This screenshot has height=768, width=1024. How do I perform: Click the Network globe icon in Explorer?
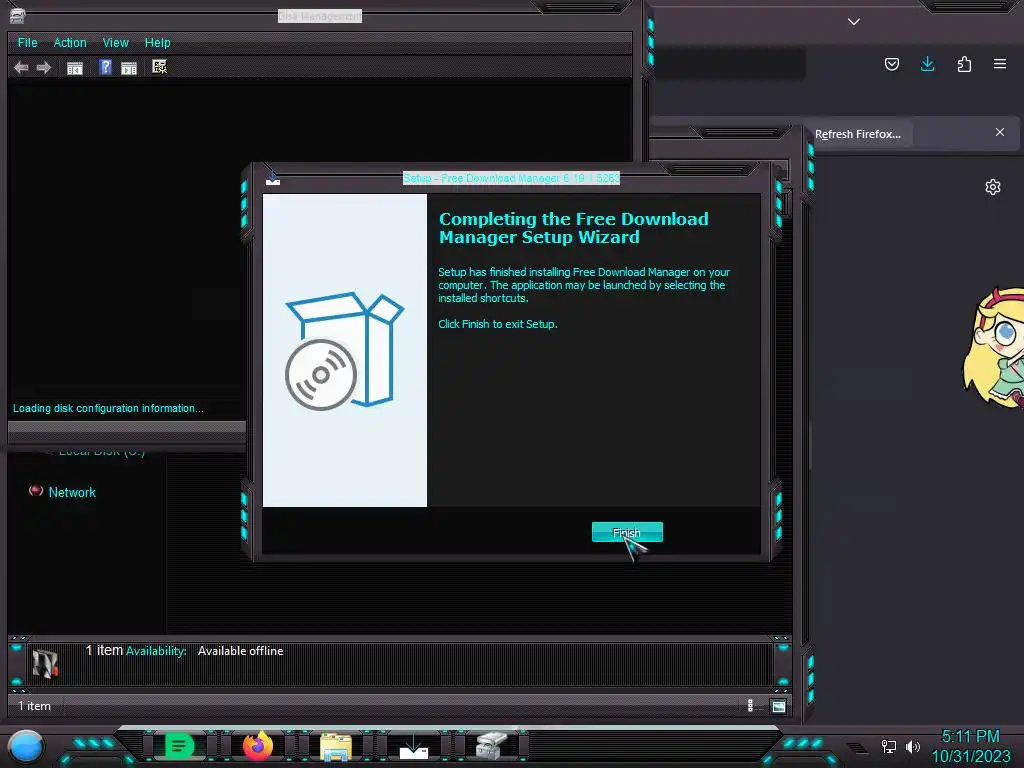coord(36,490)
